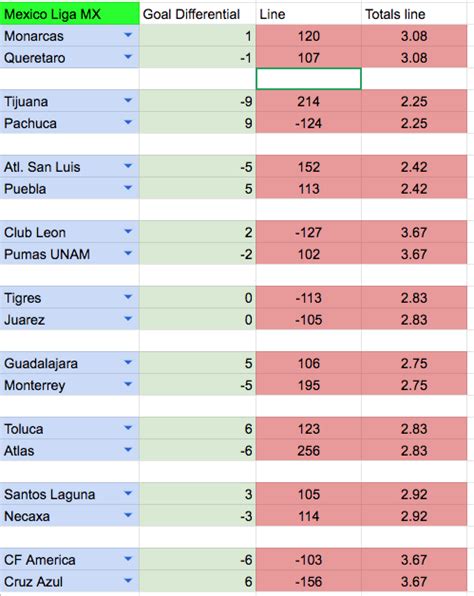Expand the Pumas UNAM dropdown arrow

128,253
